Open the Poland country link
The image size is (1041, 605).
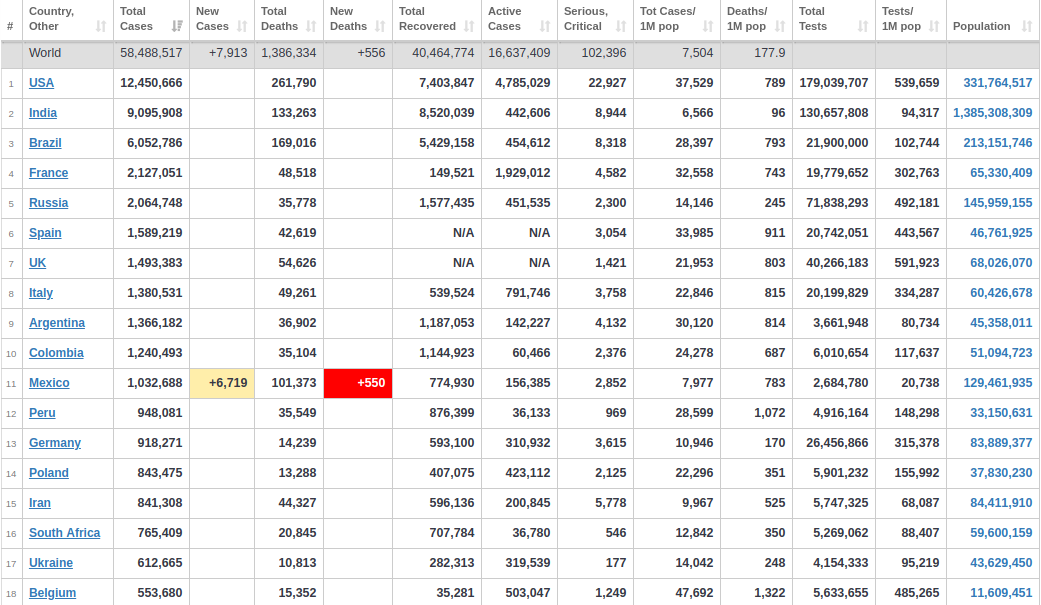click(48, 473)
